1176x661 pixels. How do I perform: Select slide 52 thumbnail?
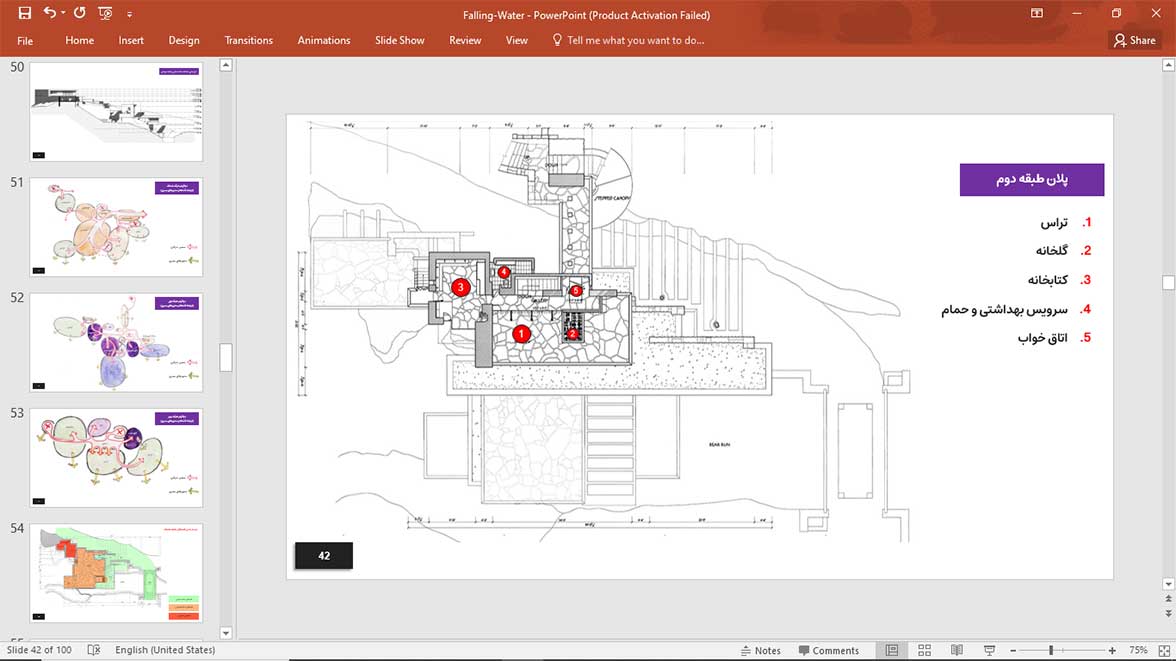(116, 342)
